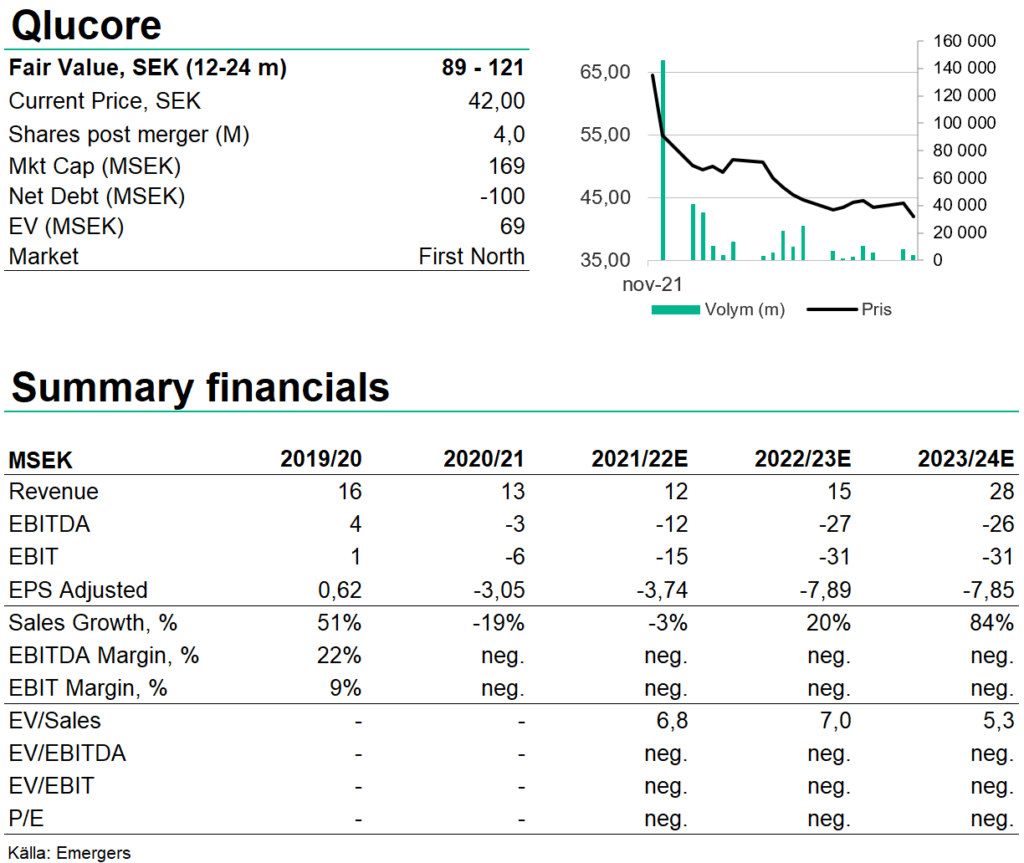
Task: Click the "2019/20" column header
Action: click(321, 459)
